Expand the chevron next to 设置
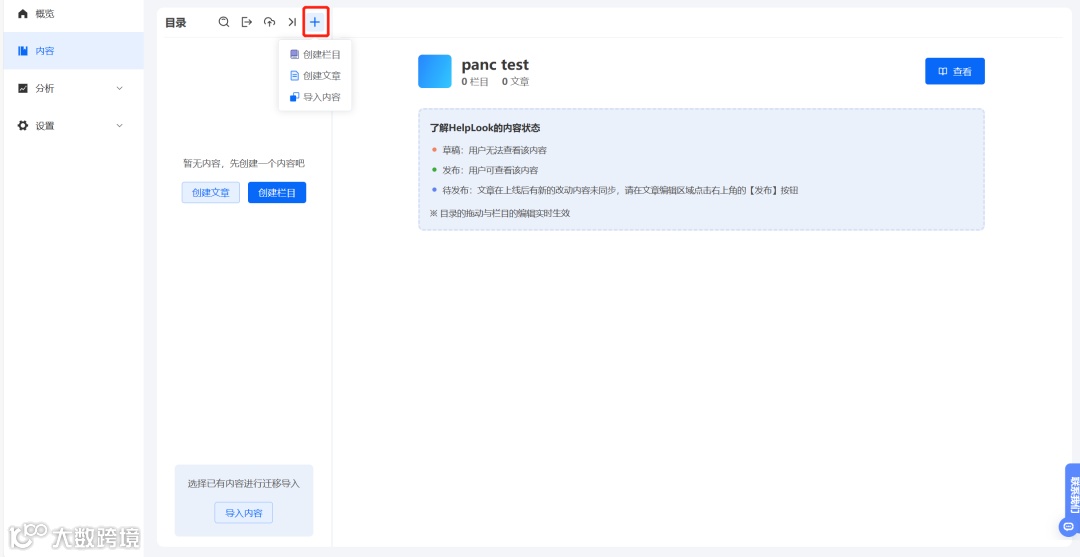1080x557 pixels. click(120, 125)
